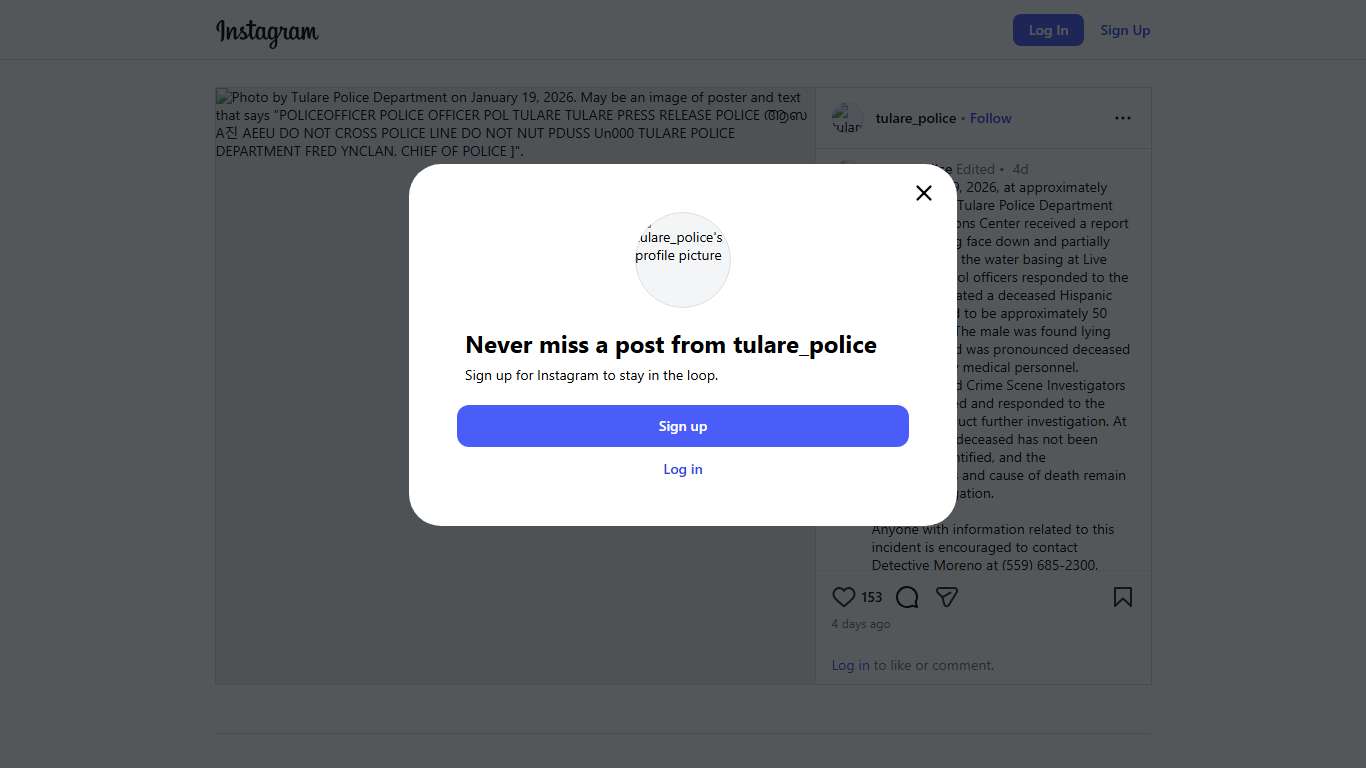The height and width of the screenshot is (768, 1366).
Task: Open tulare_police username in post header
Action: click(915, 118)
